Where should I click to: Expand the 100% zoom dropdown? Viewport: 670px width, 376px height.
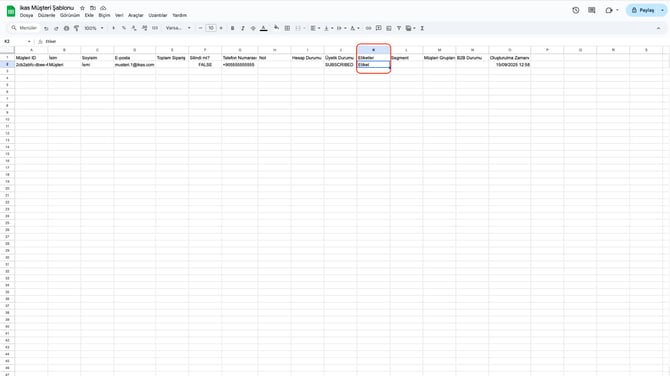[94, 28]
